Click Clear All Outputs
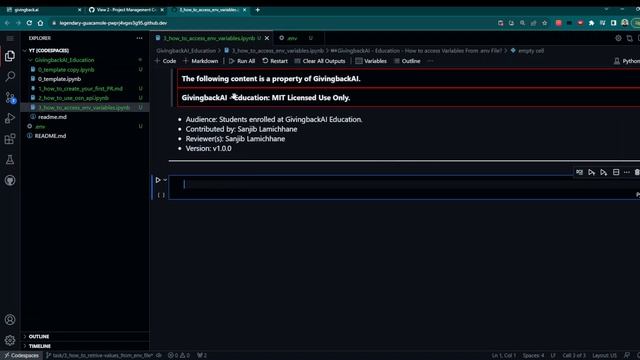The image size is (640, 360). (320, 61)
